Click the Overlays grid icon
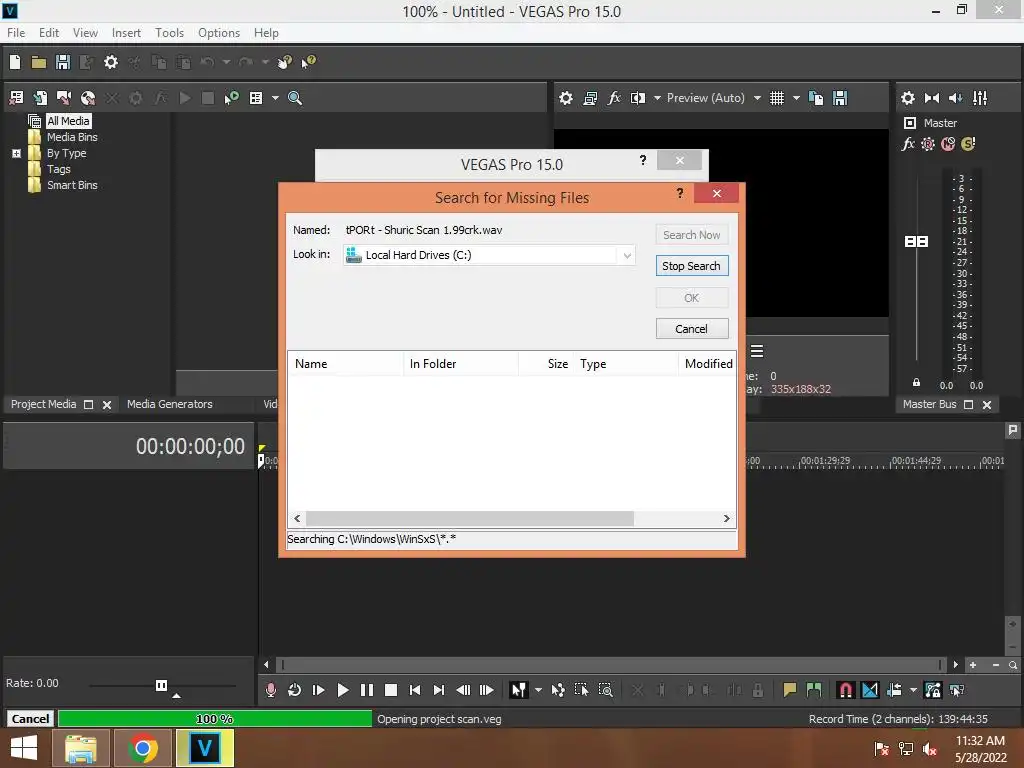The height and width of the screenshot is (768, 1024). tap(776, 98)
